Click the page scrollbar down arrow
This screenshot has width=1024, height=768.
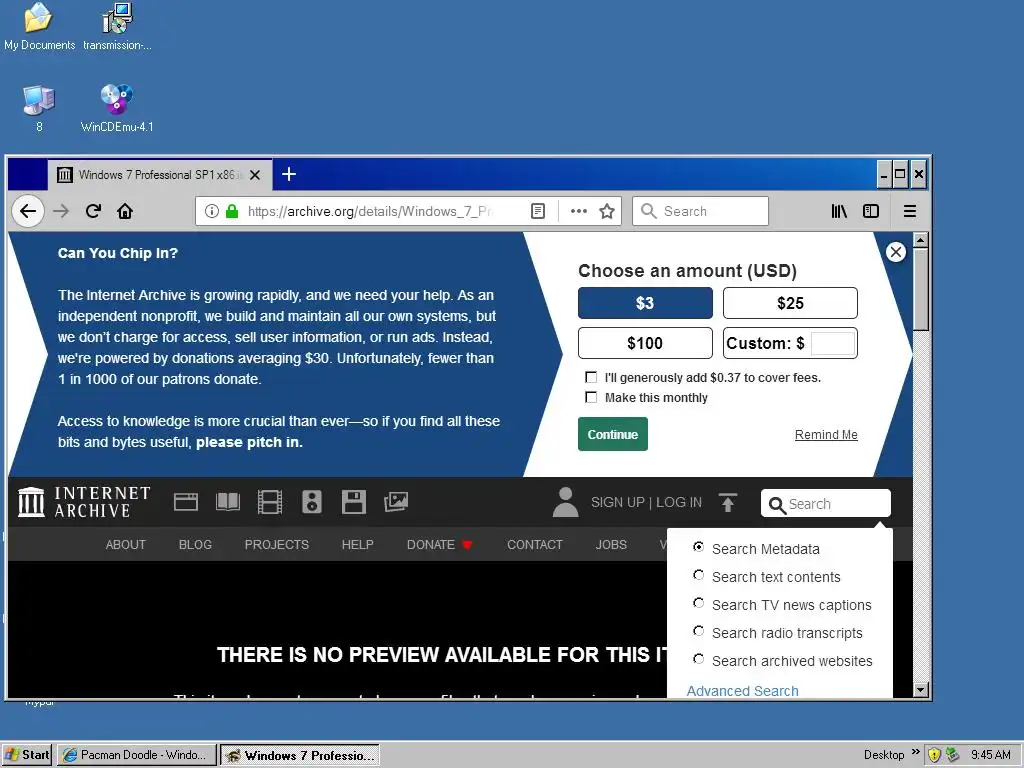coord(921,690)
